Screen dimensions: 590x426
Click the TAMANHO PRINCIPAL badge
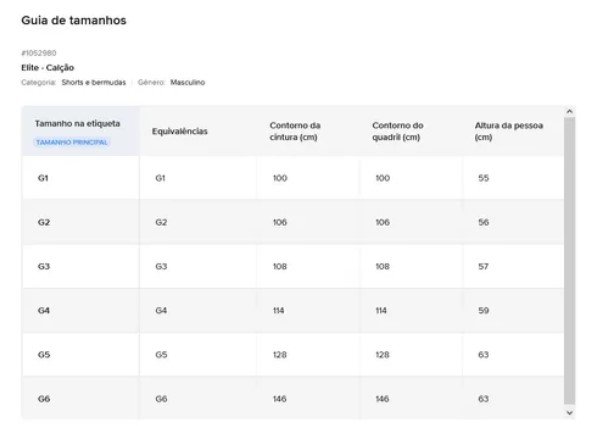72,142
